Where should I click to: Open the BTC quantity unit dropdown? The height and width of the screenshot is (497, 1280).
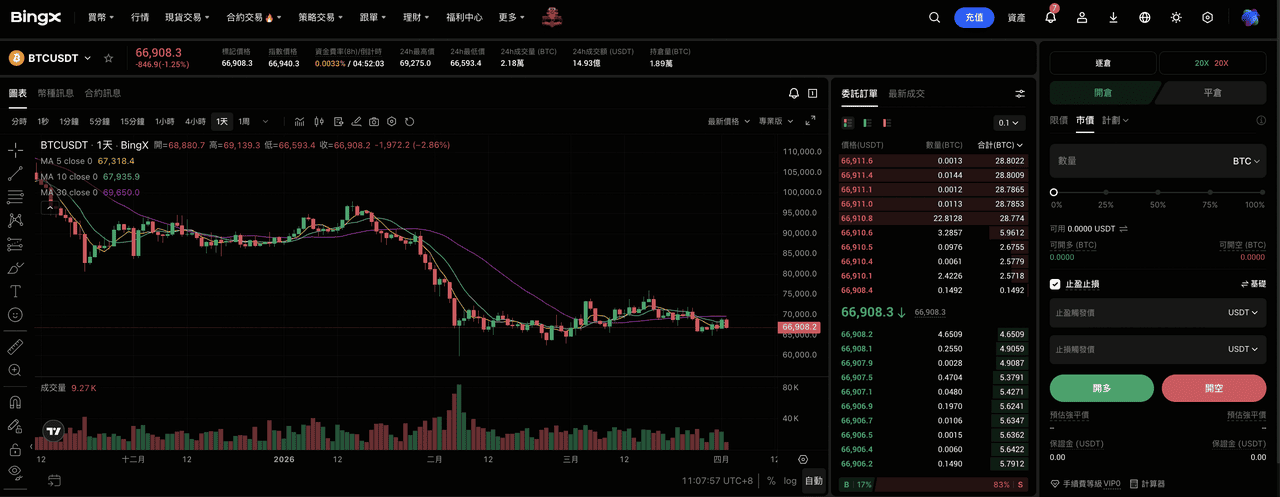pos(1245,161)
